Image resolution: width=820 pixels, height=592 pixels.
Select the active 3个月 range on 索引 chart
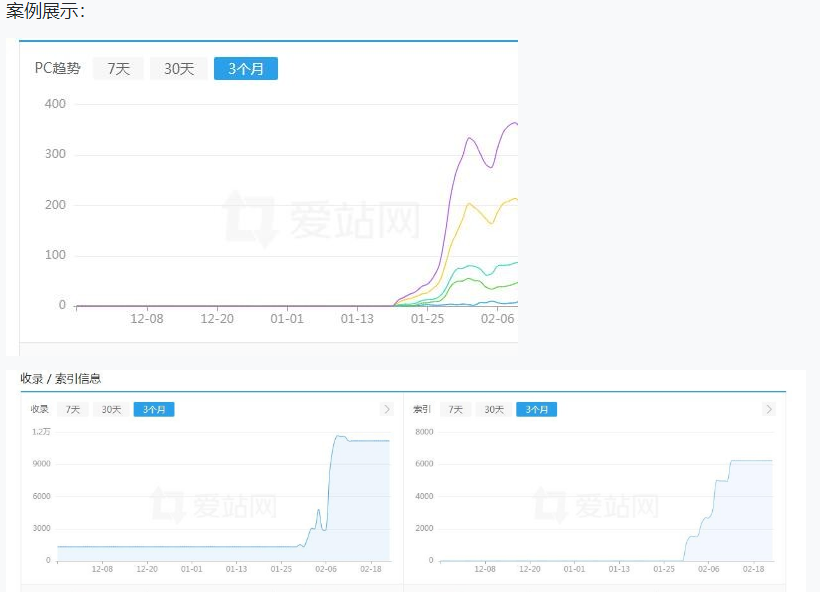535,409
